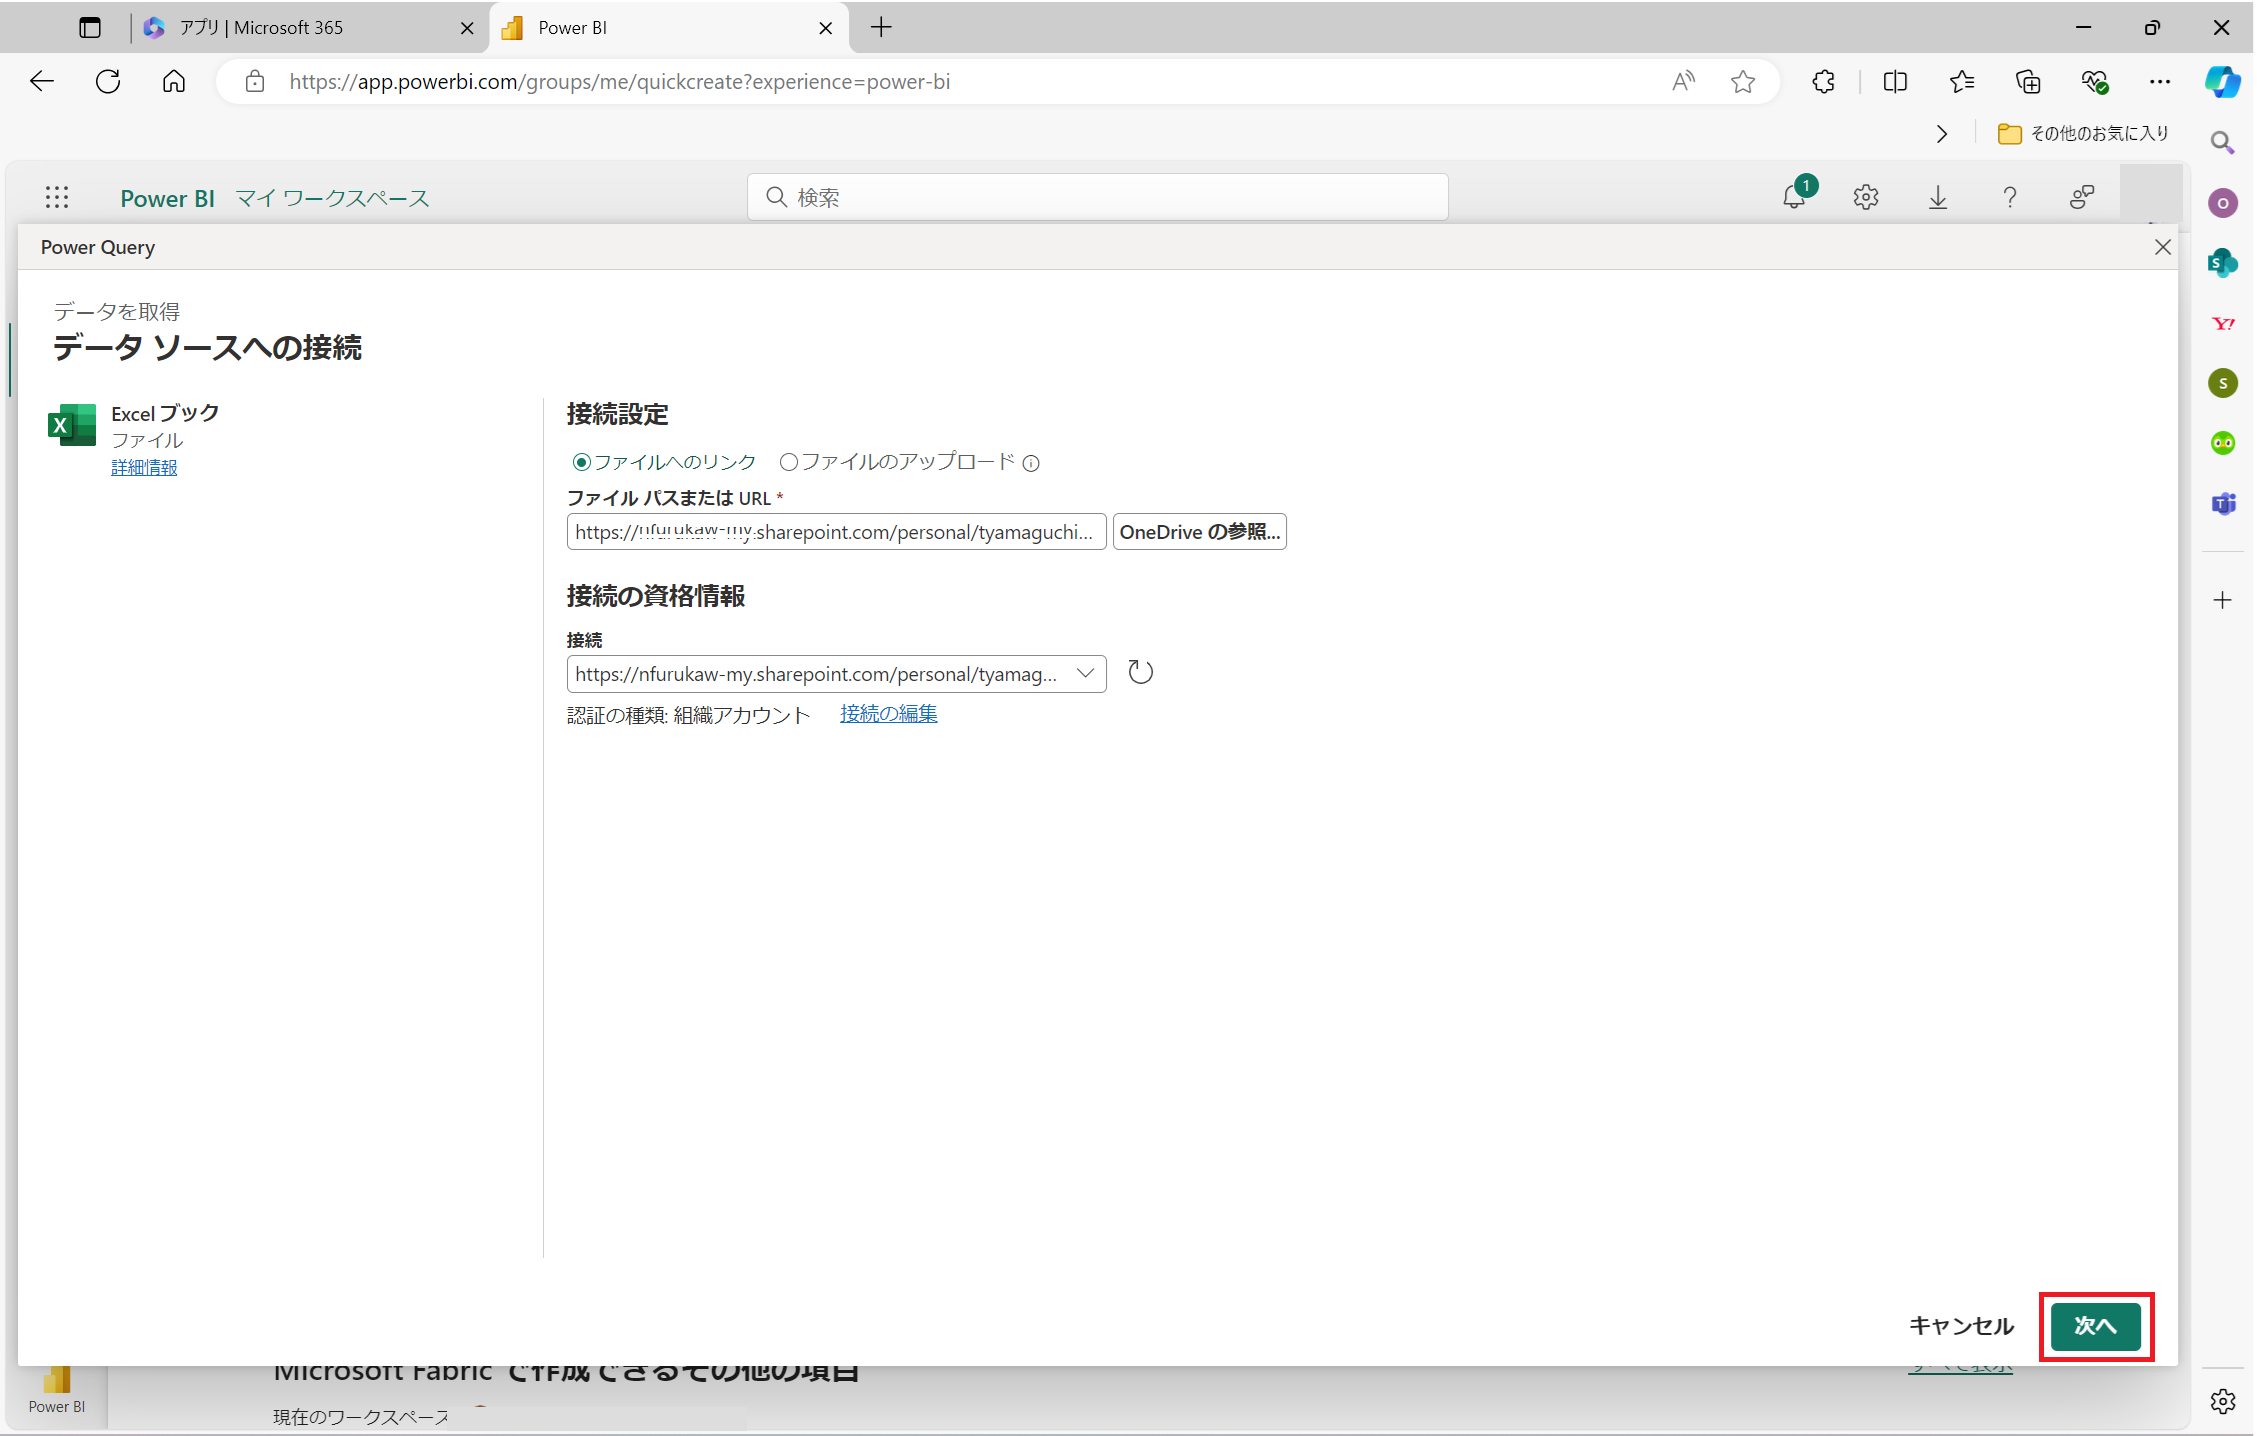Open a new browser tab
Viewport: 2257px width, 1436px height.
[x=881, y=28]
